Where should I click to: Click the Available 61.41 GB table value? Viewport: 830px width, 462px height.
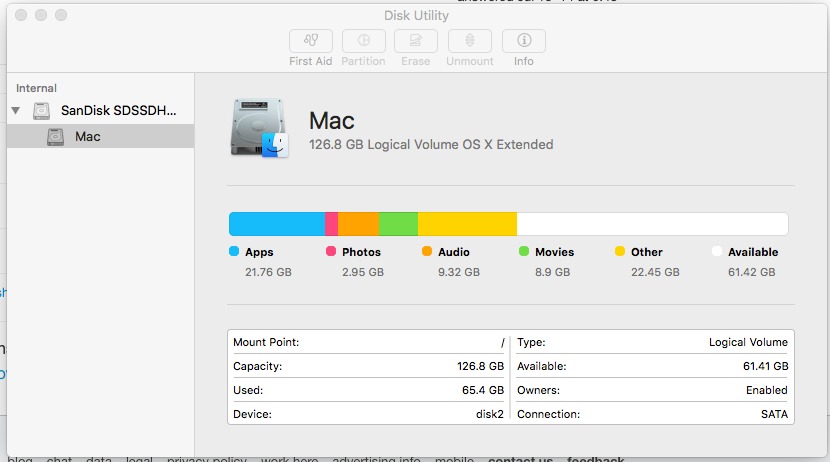[766, 366]
